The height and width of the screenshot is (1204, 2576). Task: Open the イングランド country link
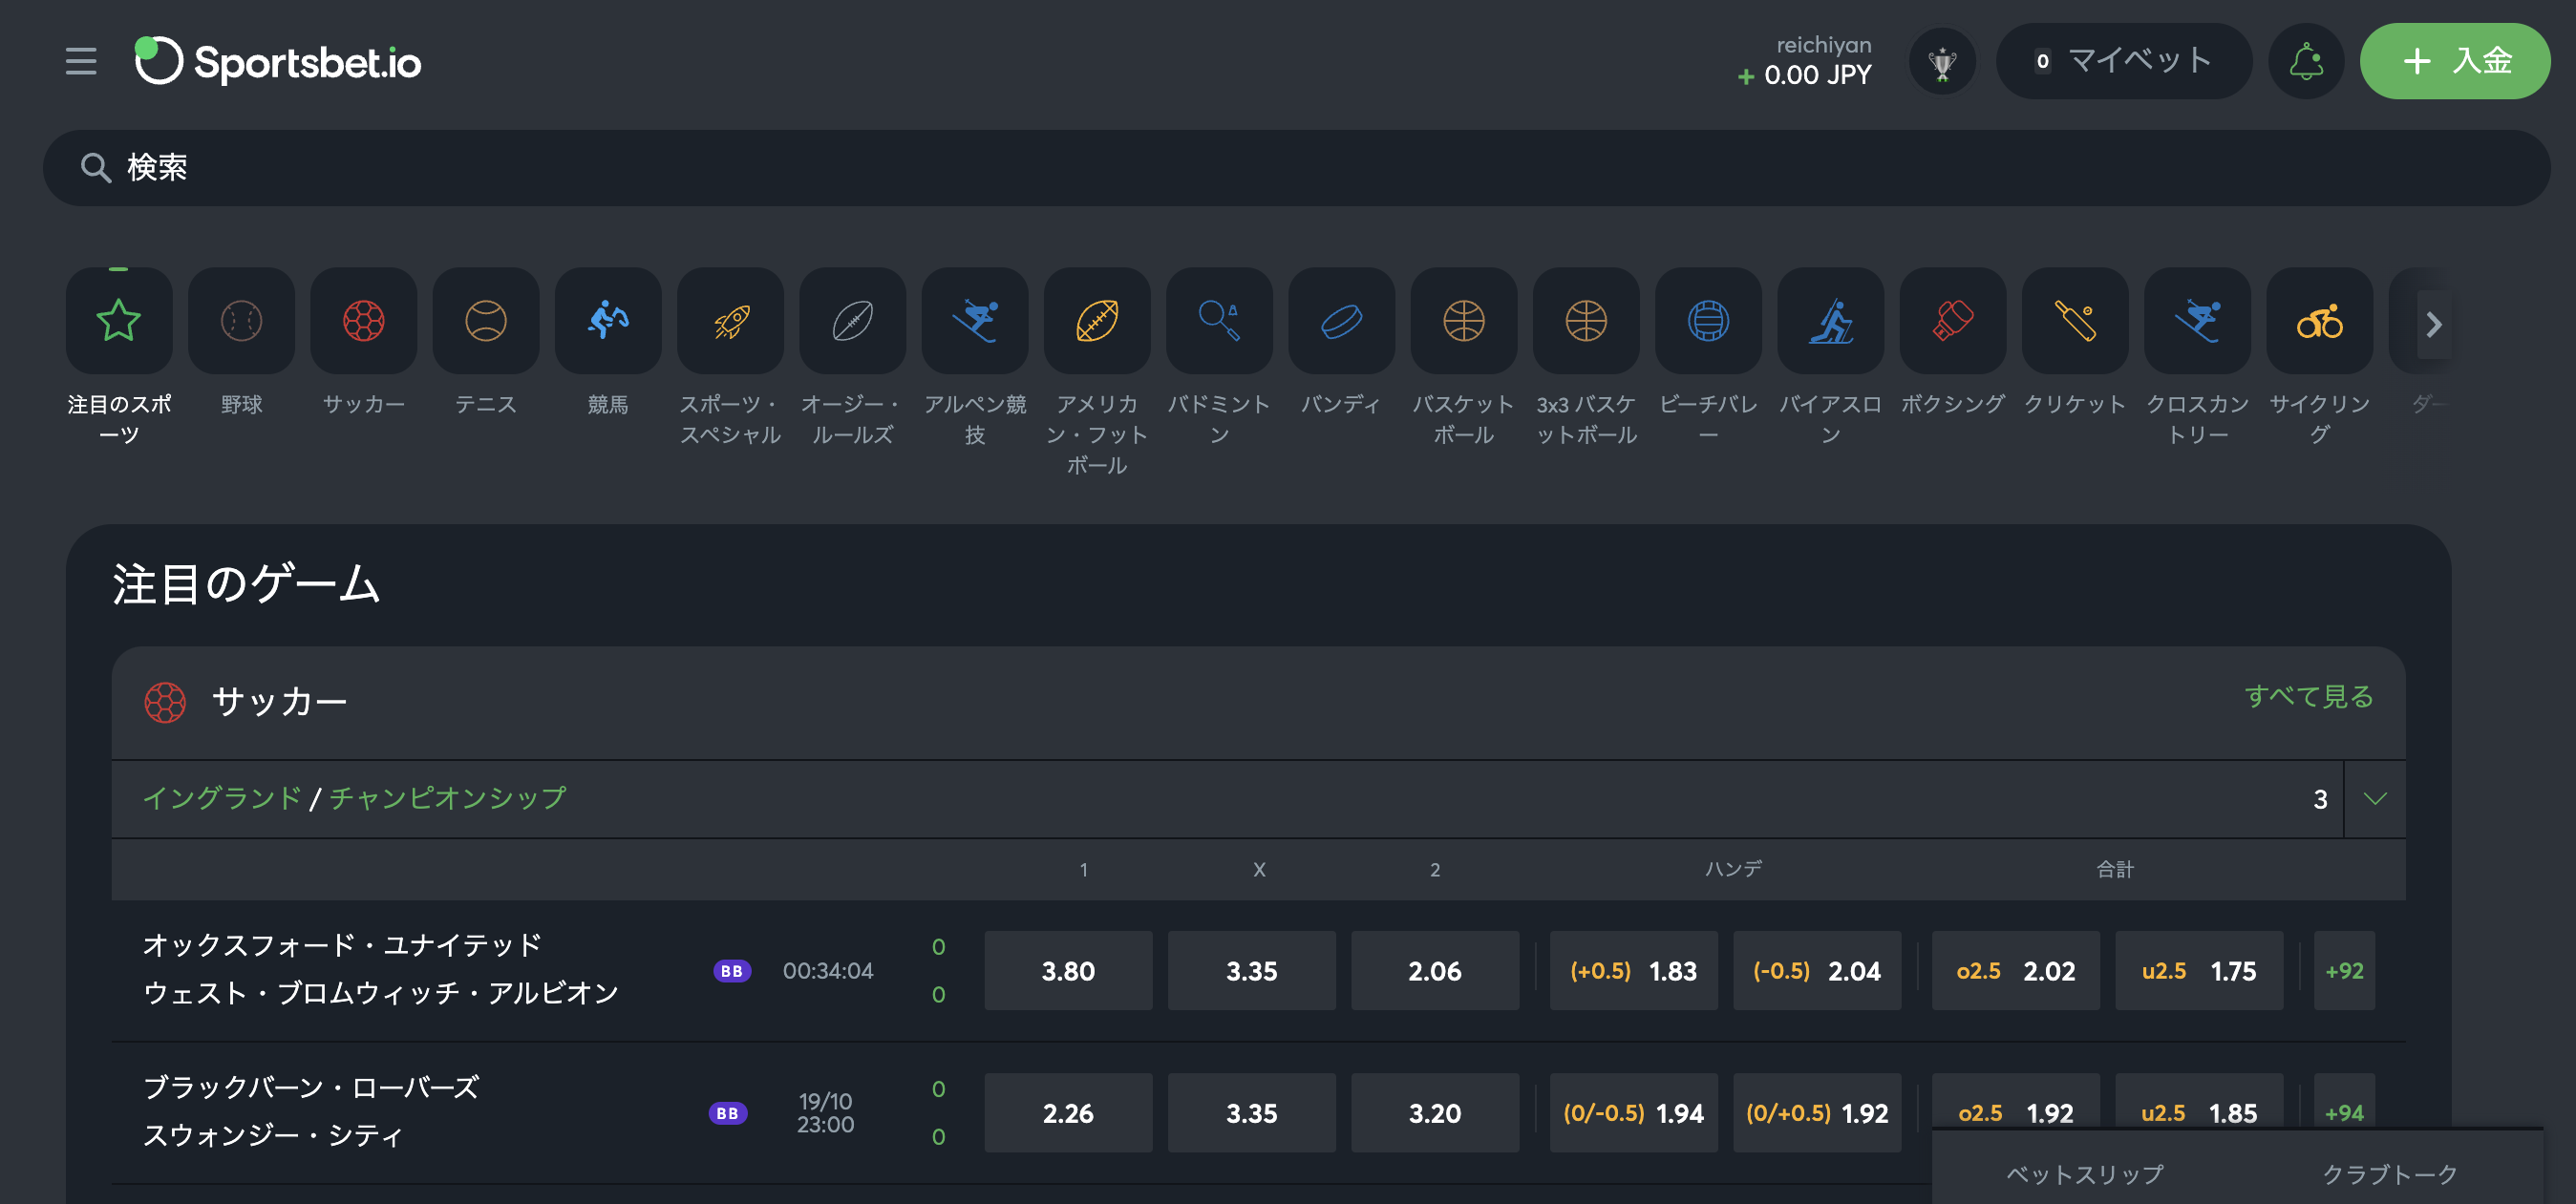point(222,798)
